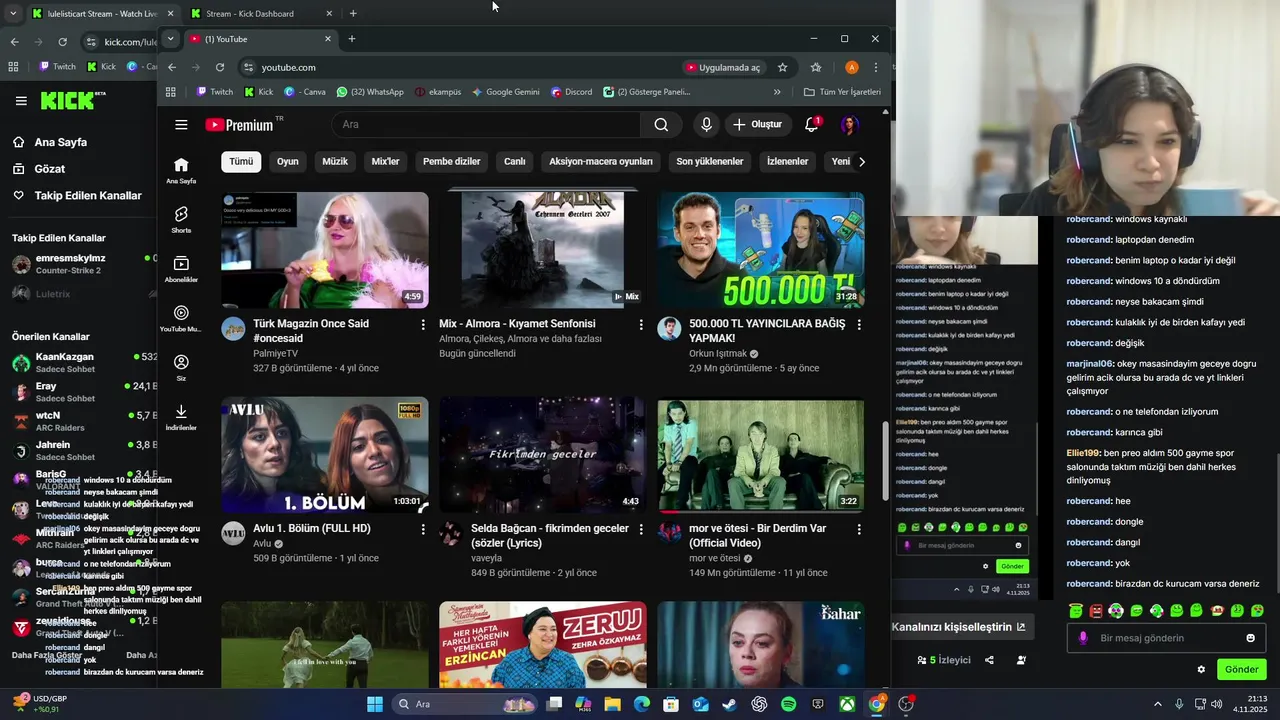Open İndirilenler downloads in YouTube sidebar
The width and height of the screenshot is (1280, 720).
point(181,417)
